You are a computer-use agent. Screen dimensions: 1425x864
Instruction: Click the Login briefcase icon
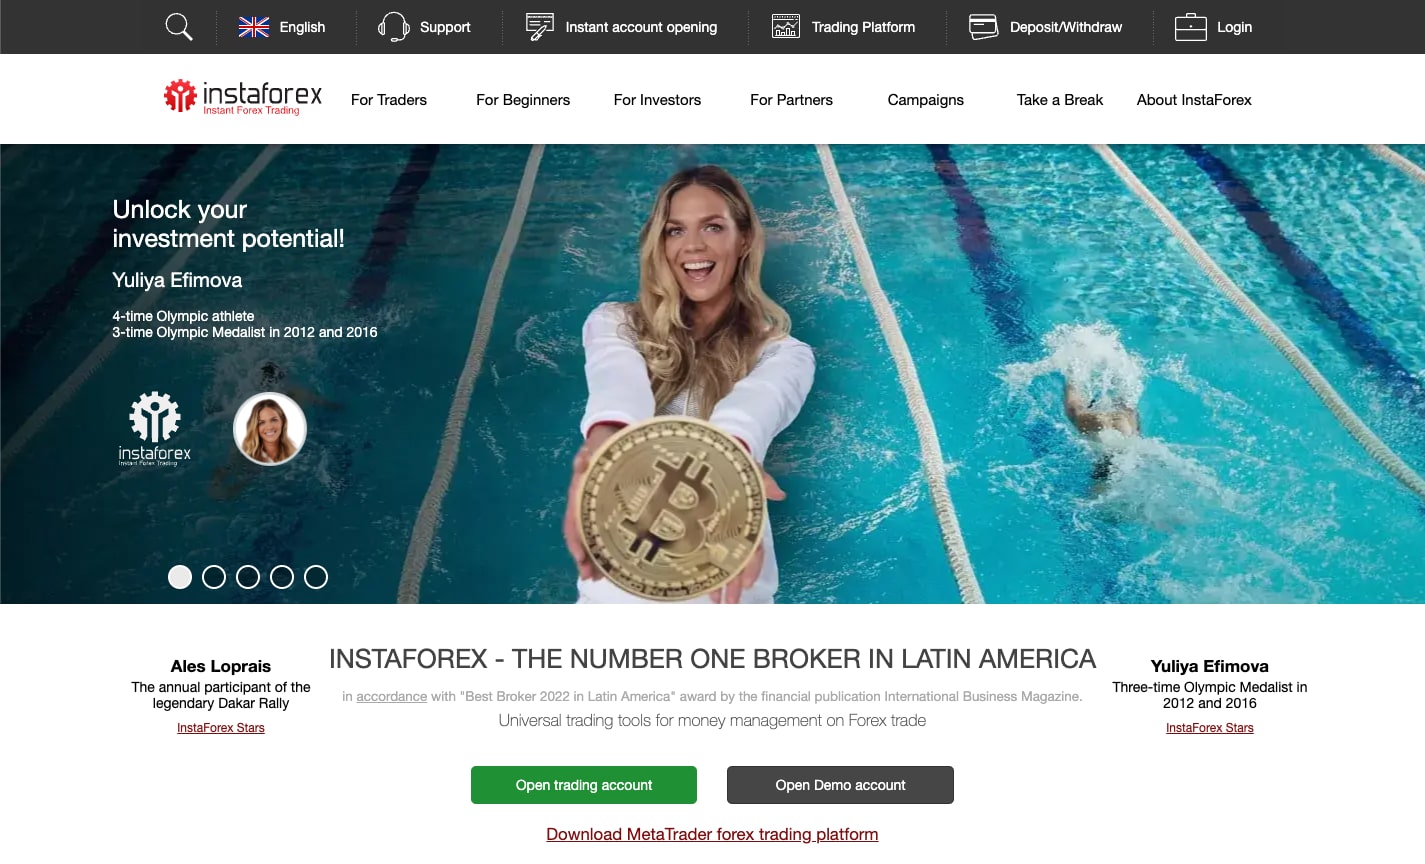1190,27
